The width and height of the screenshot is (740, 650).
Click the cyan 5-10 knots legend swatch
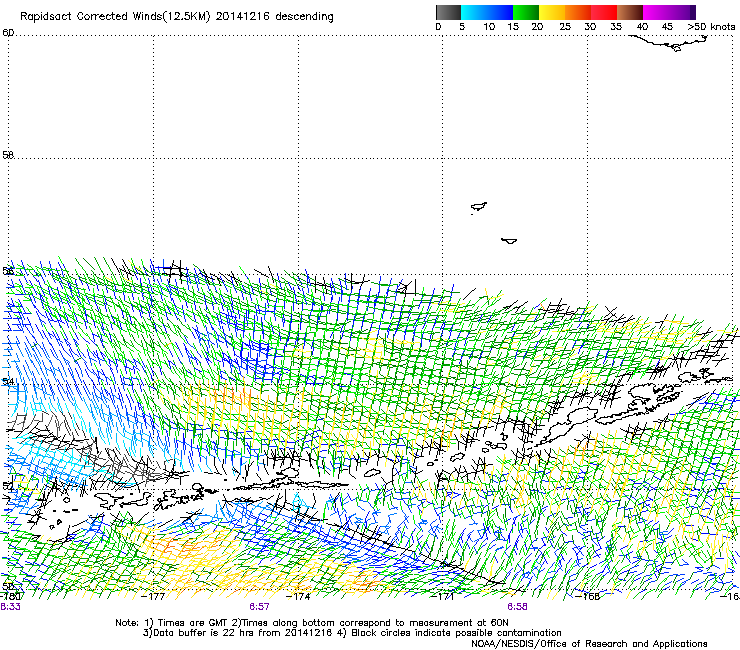click(474, 12)
